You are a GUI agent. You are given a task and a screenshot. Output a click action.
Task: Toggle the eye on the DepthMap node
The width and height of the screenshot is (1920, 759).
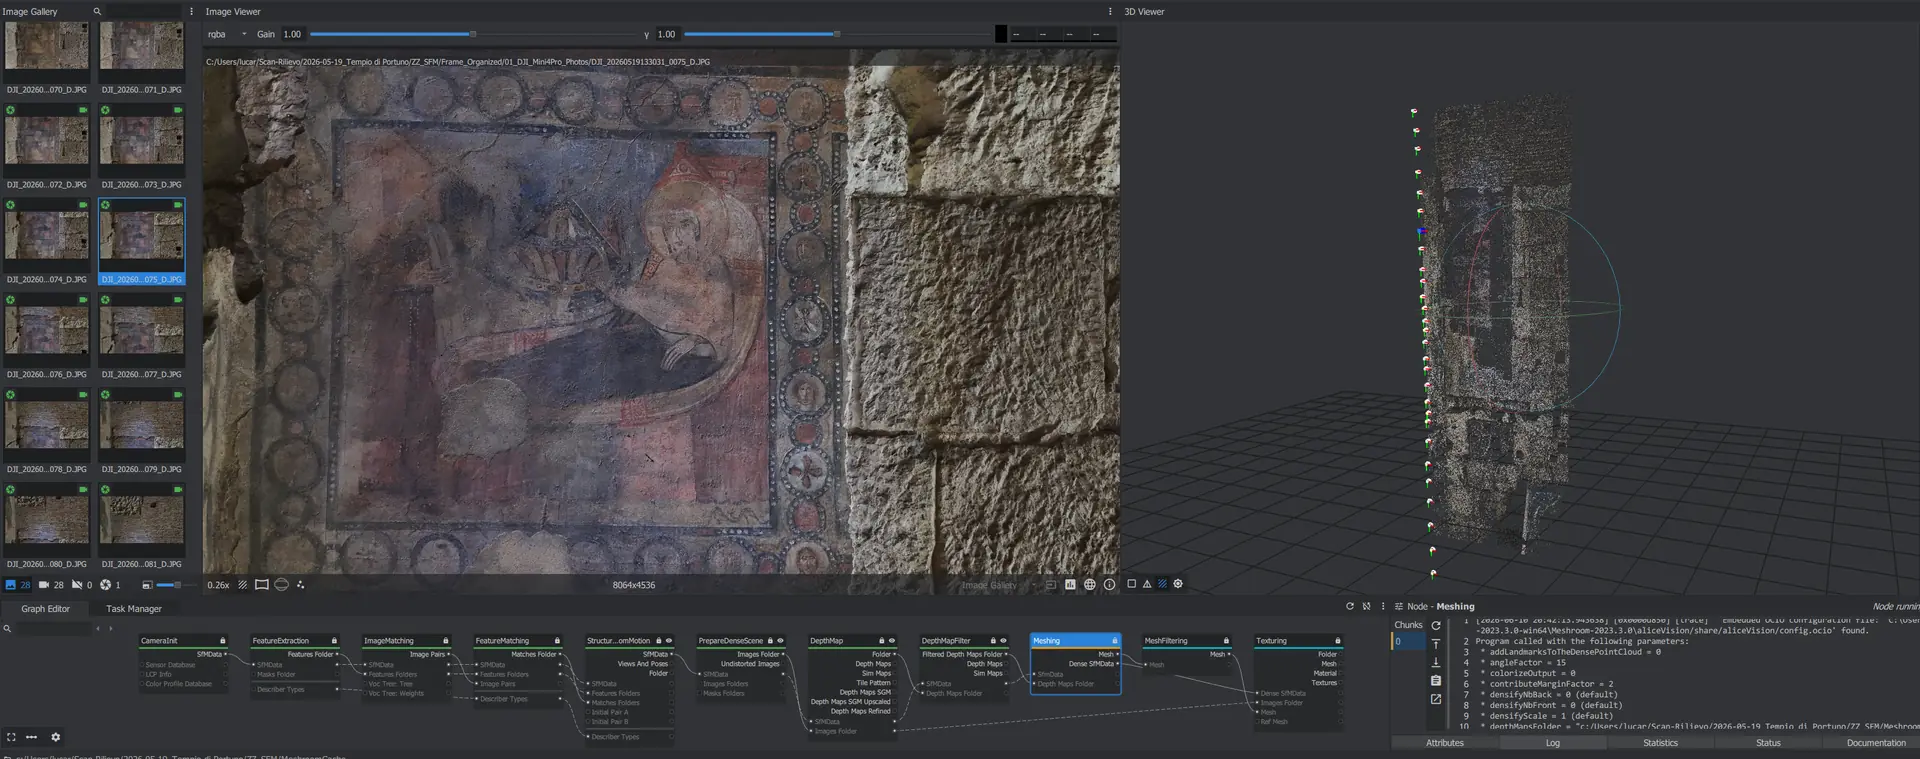tap(892, 641)
